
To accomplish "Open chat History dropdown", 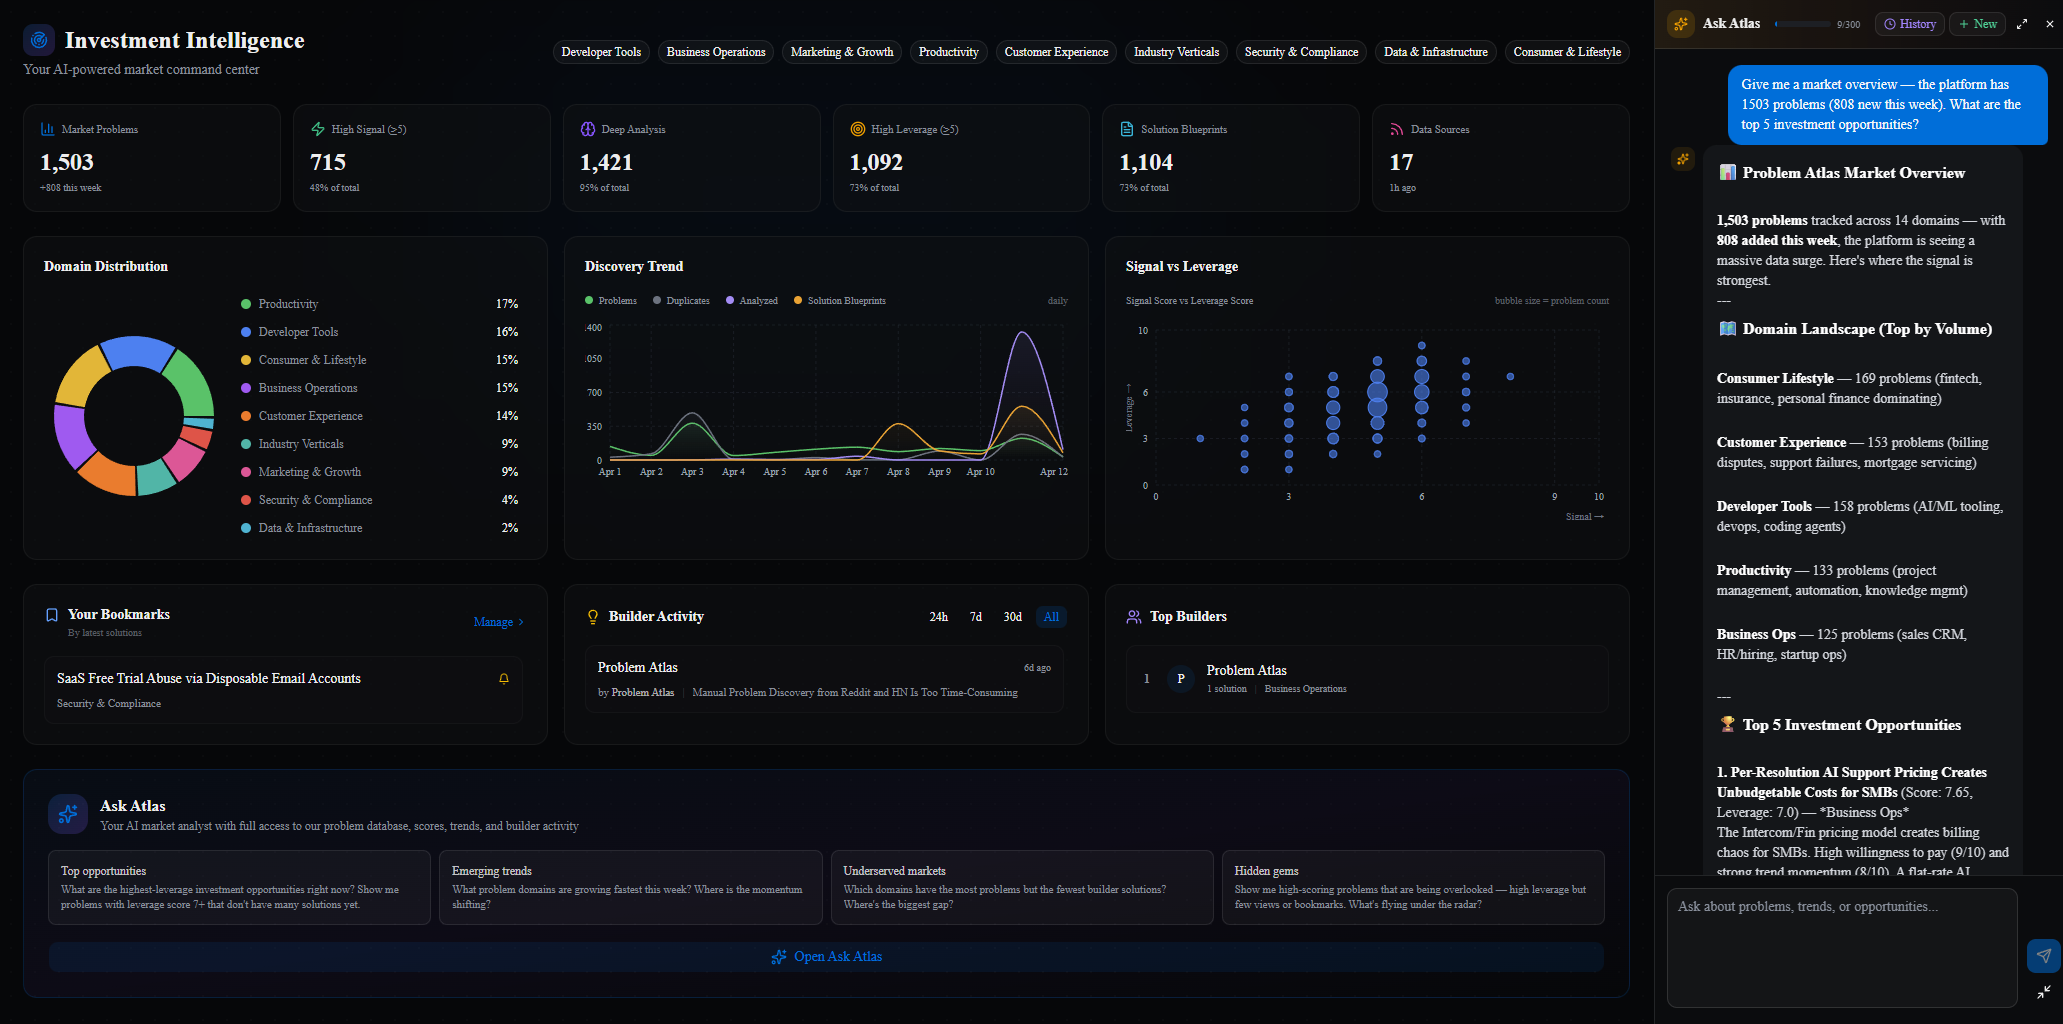I will (1909, 24).
